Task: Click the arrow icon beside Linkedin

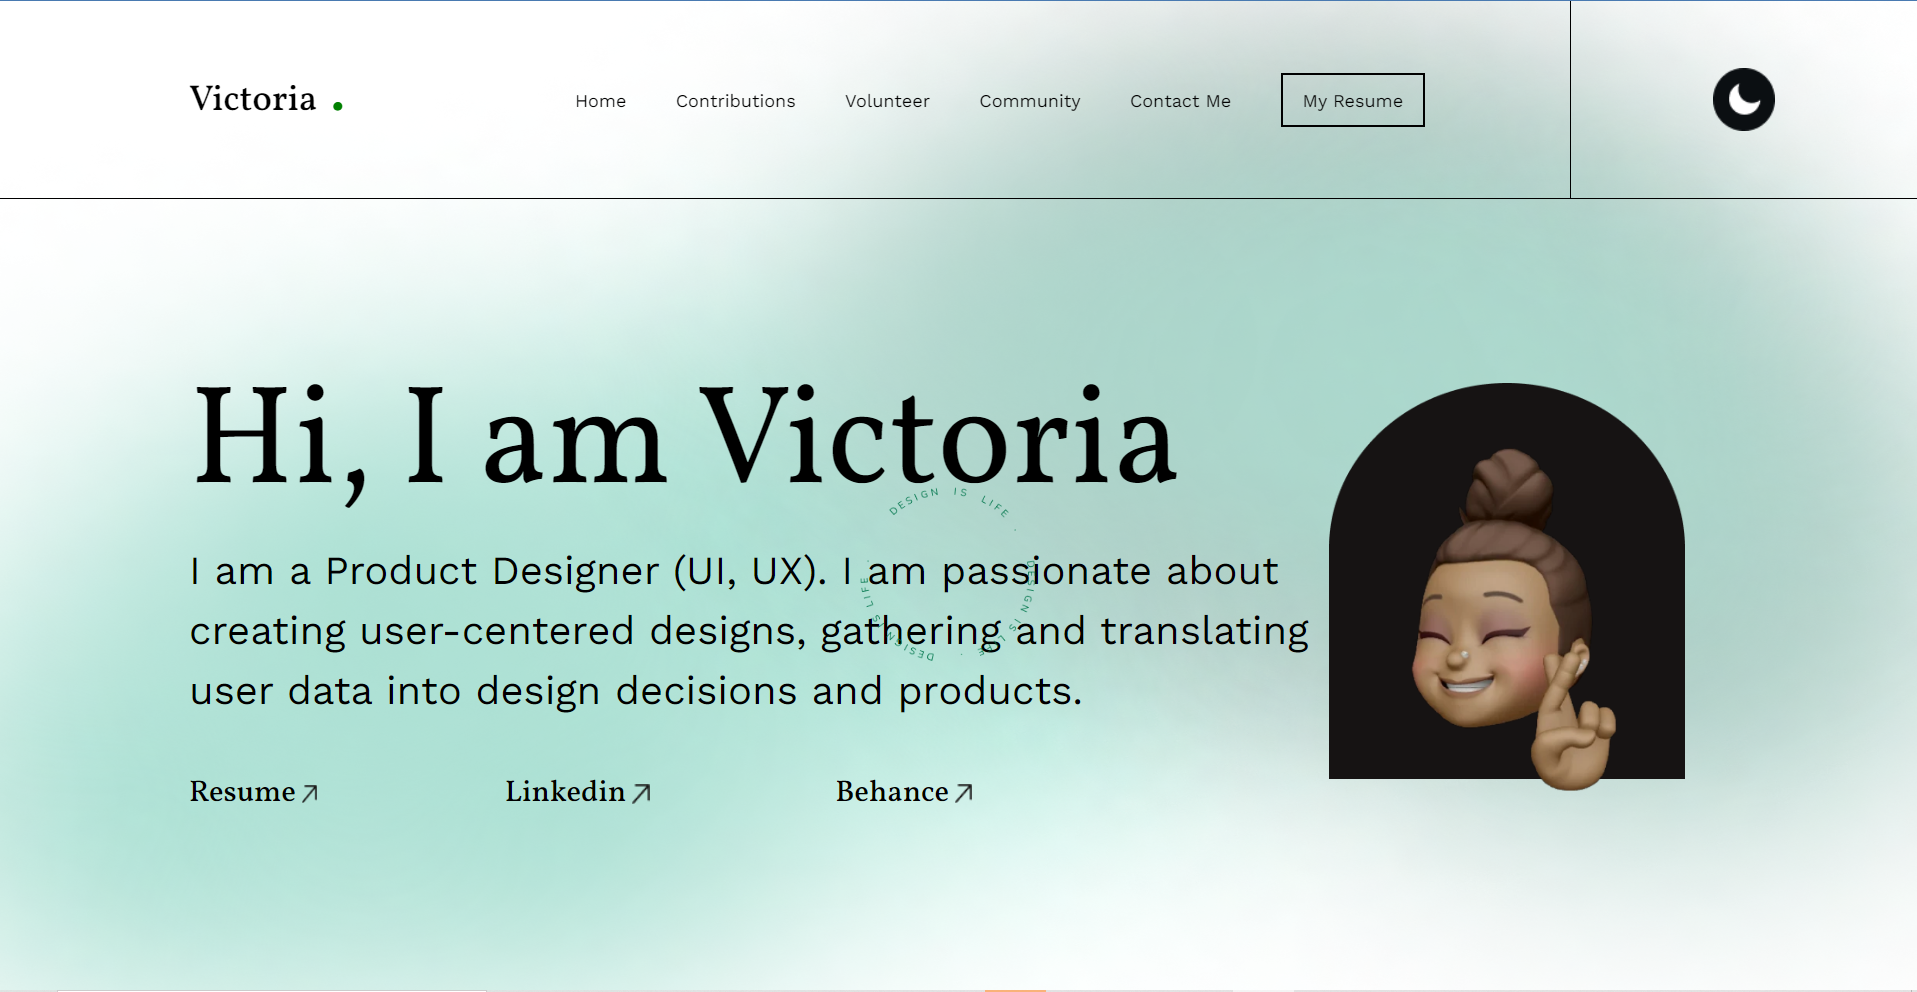Action: click(x=641, y=791)
